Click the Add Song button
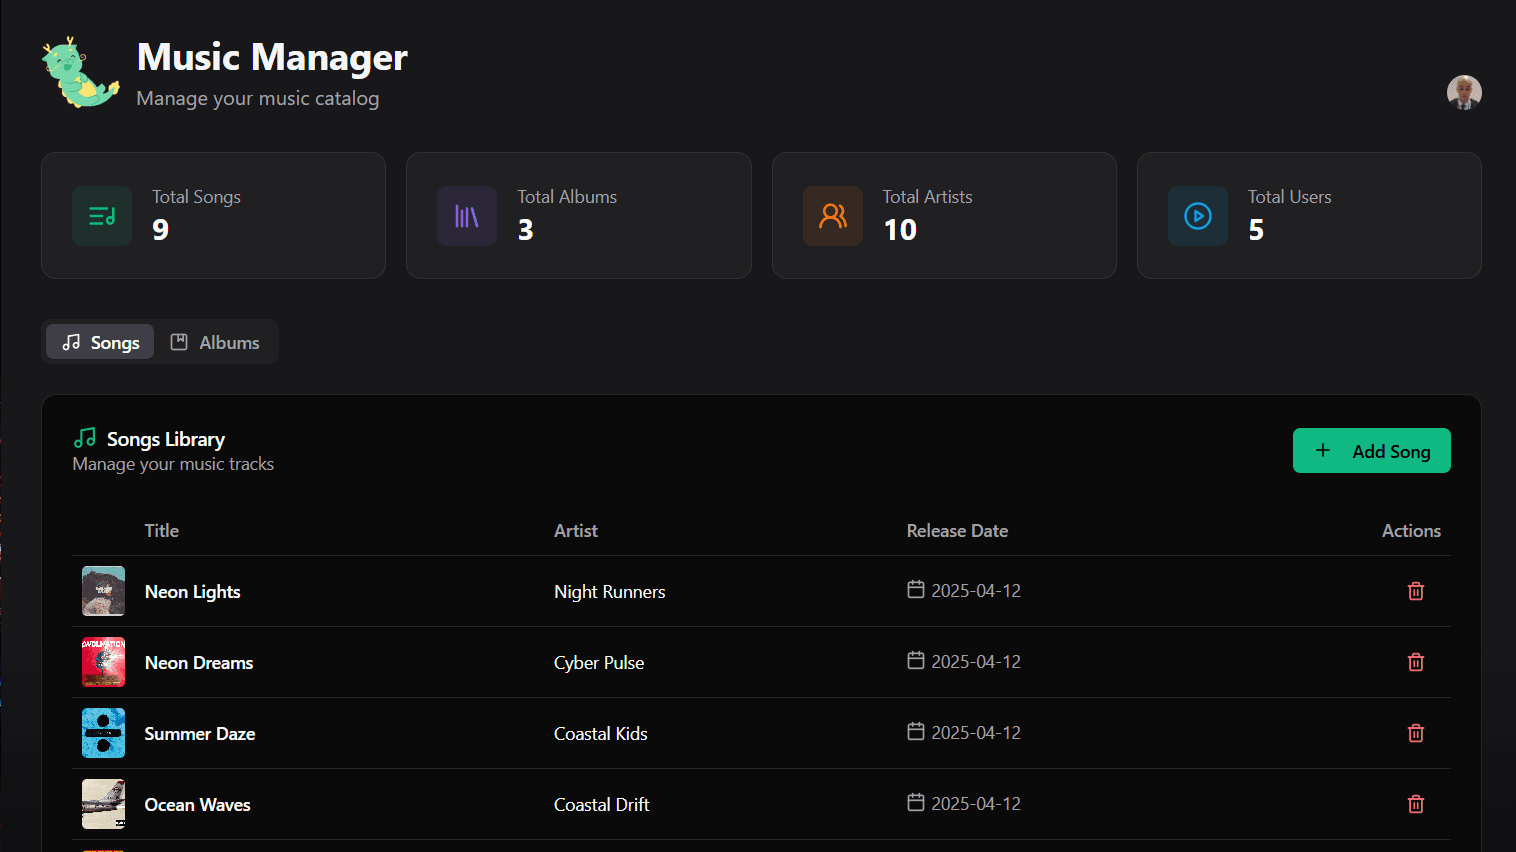The image size is (1516, 852). [1371, 450]
